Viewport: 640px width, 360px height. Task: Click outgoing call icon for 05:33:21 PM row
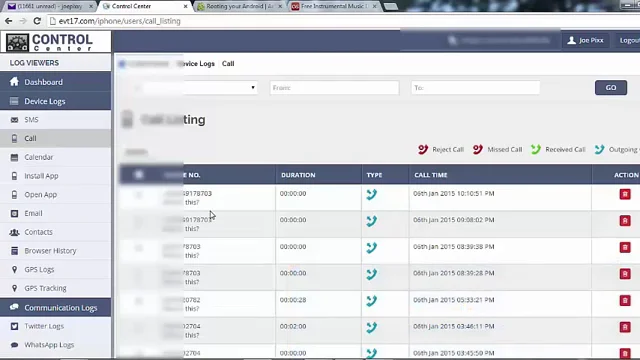pos(371,301)
